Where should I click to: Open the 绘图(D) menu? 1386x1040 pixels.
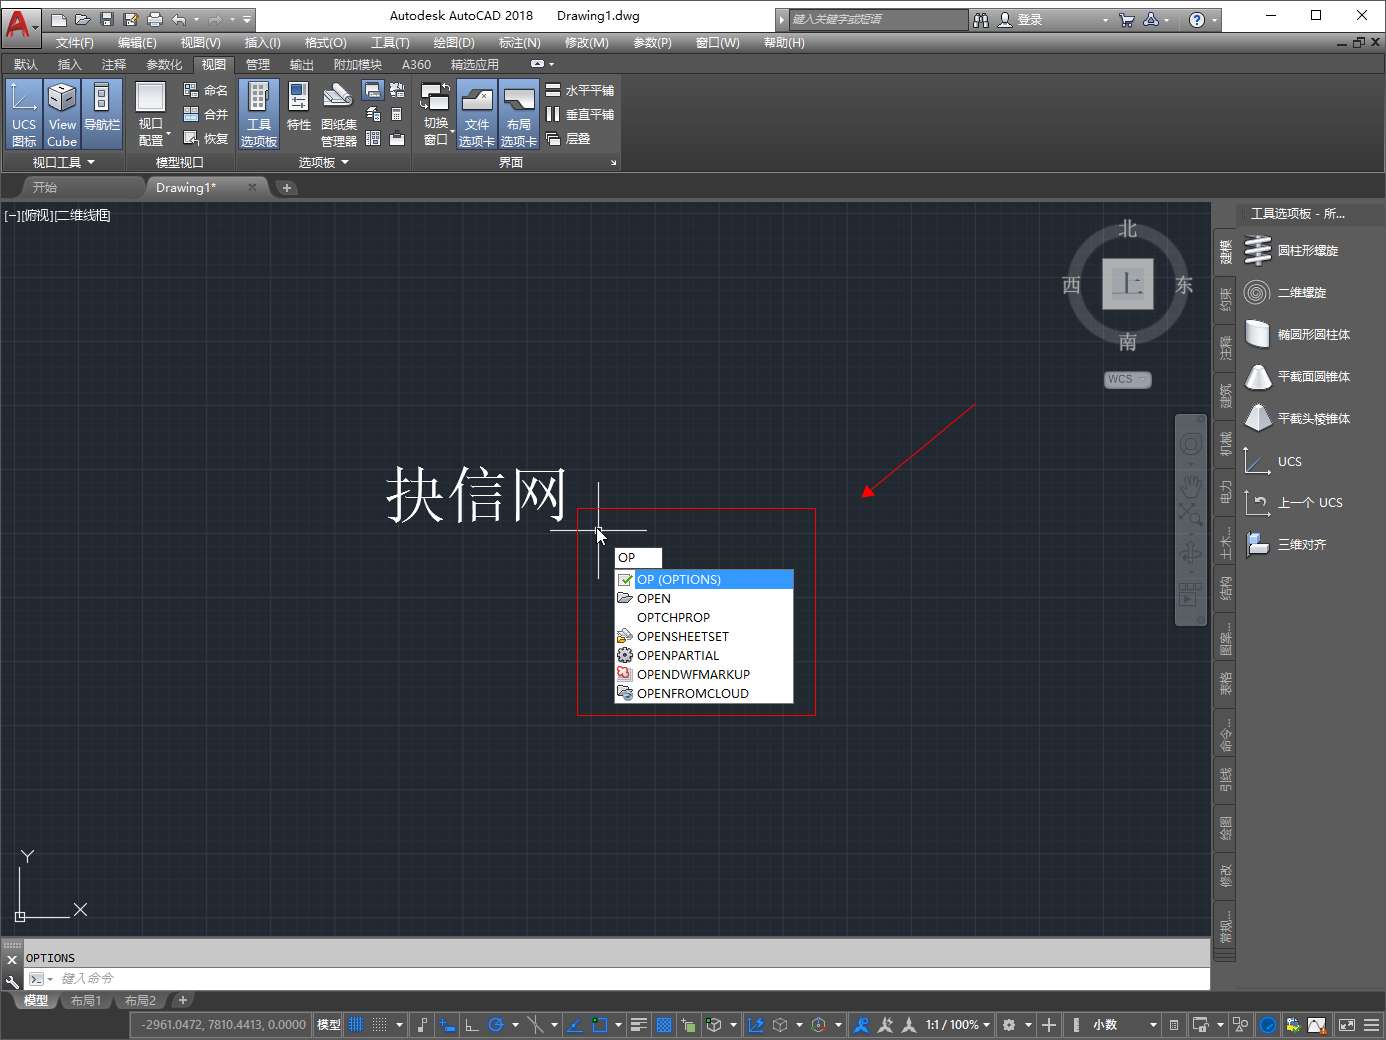point(454,43)
